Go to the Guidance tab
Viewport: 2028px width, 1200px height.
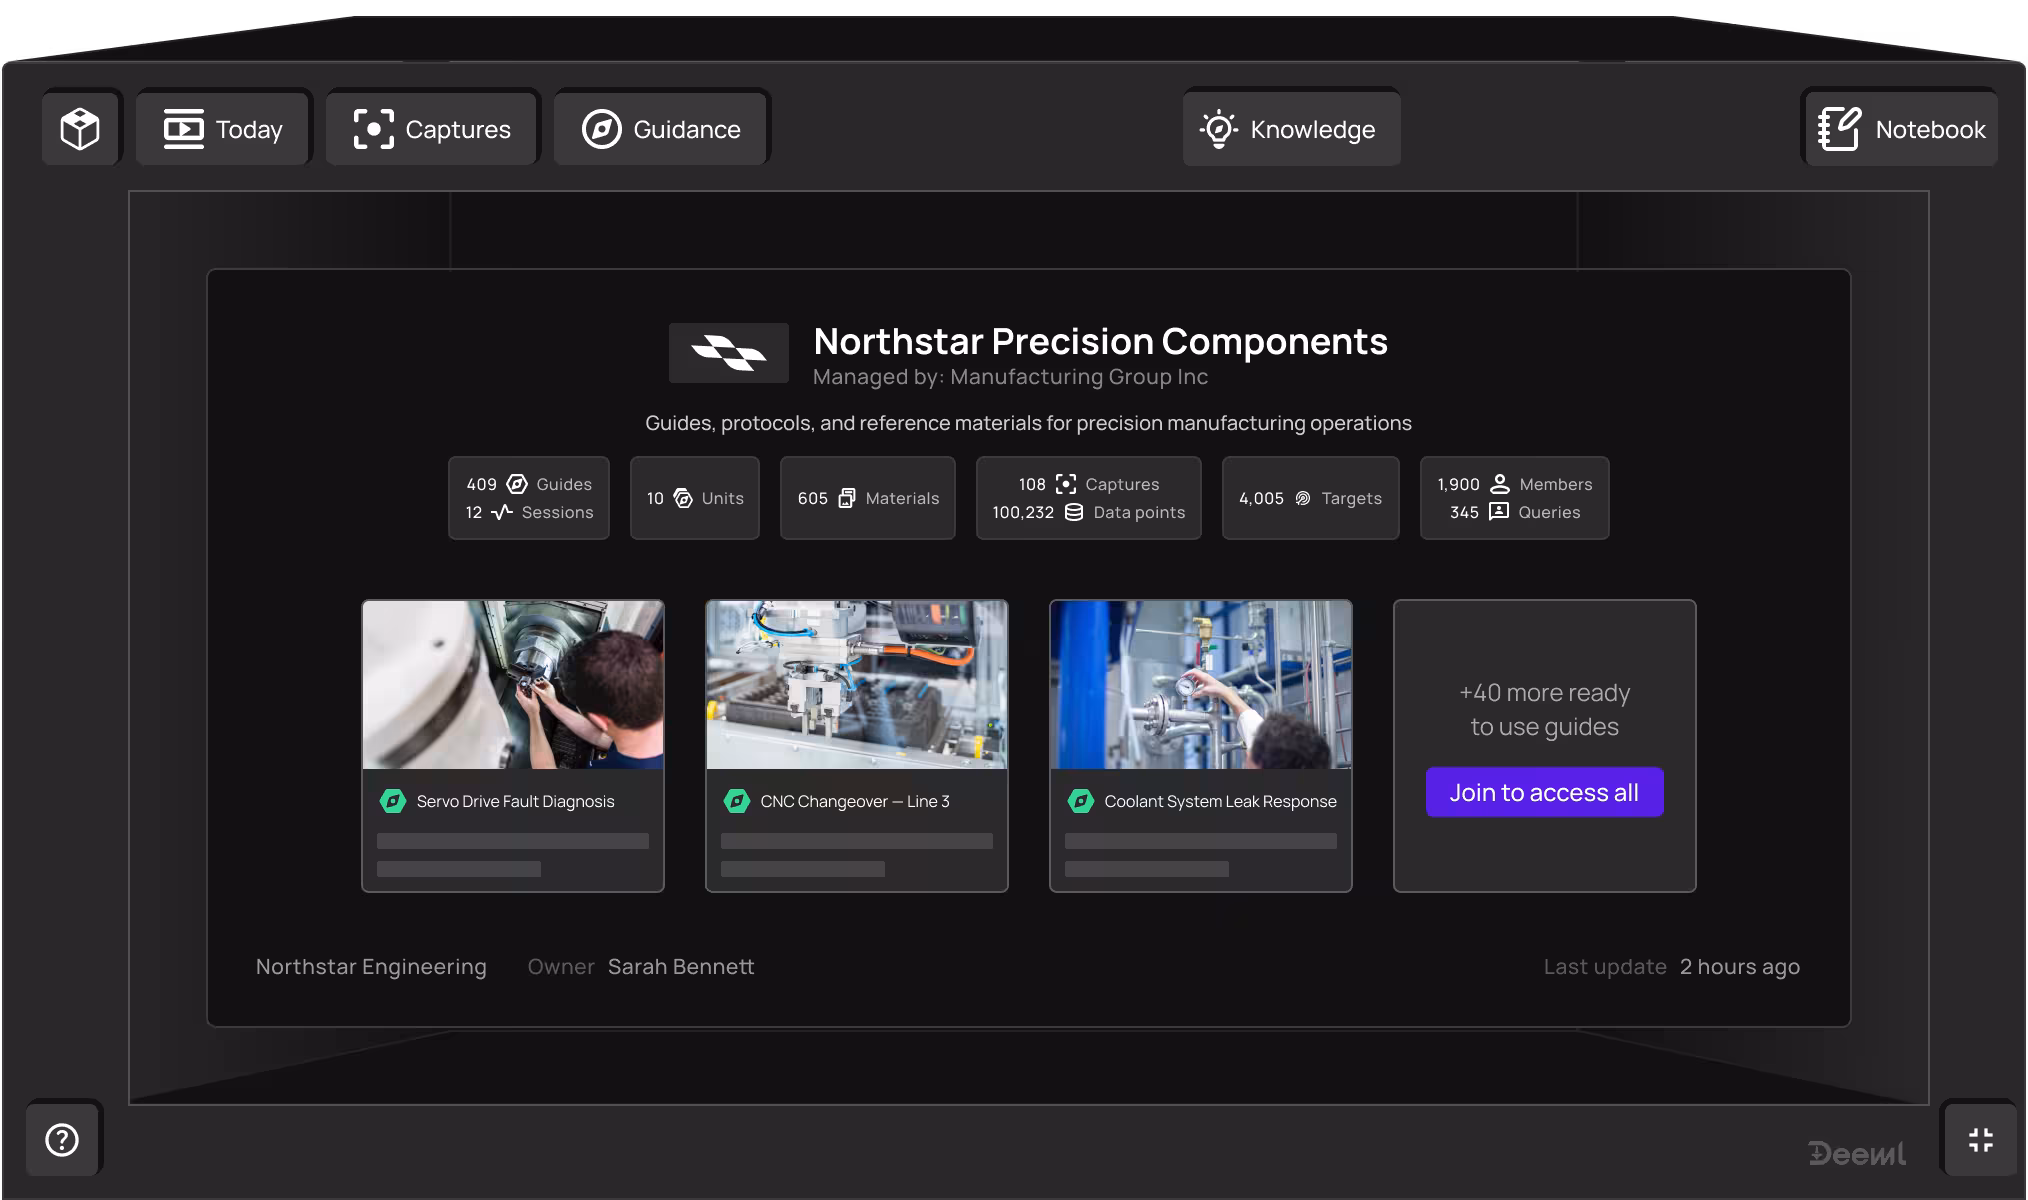(661, 129)
